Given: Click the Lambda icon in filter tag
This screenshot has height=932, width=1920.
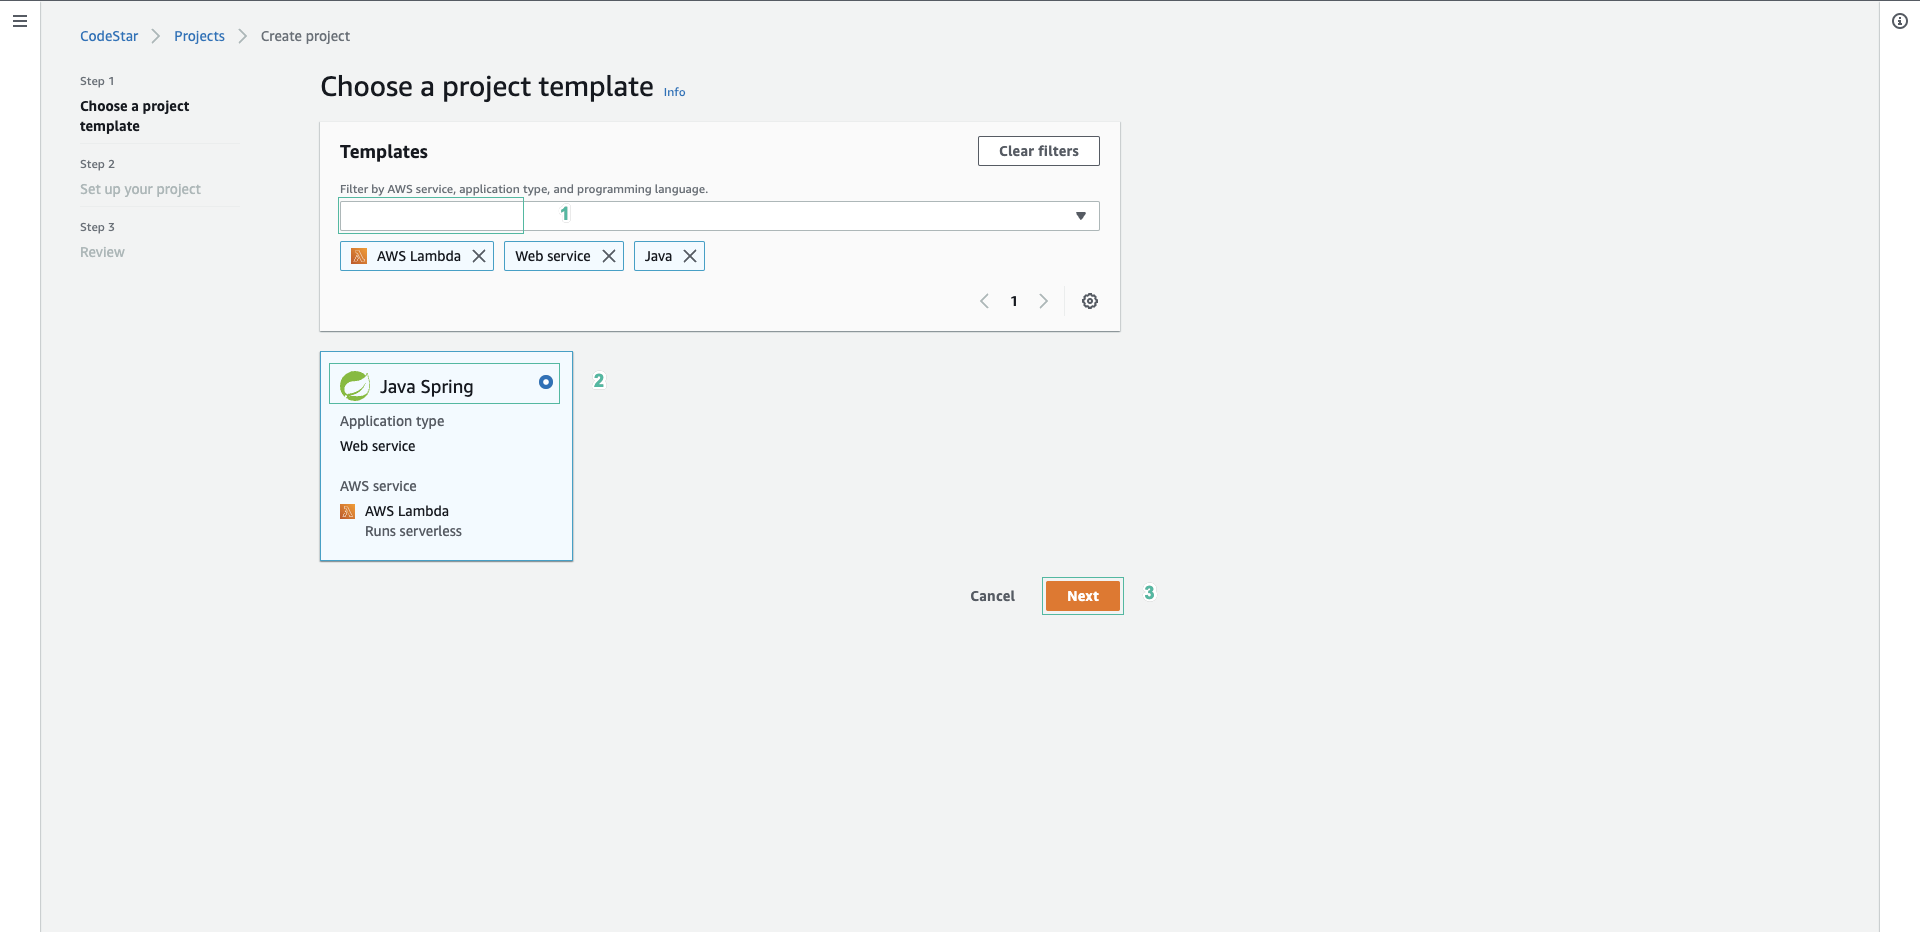Looking at the screenshot, I should pyautogui.click(x=359, y=256).
